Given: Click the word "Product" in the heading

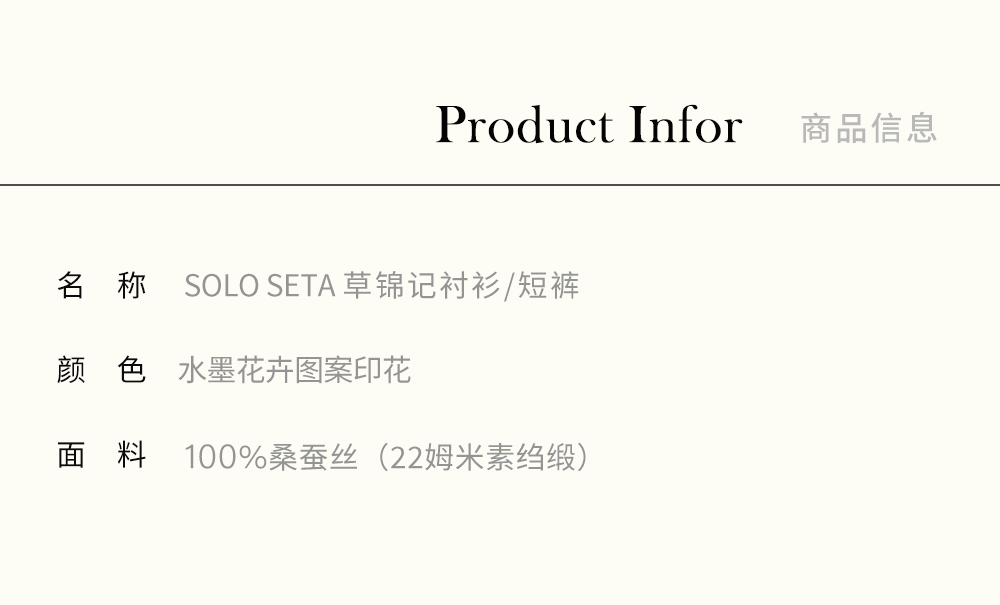Looking at the screenshot, I should (525, 126).
